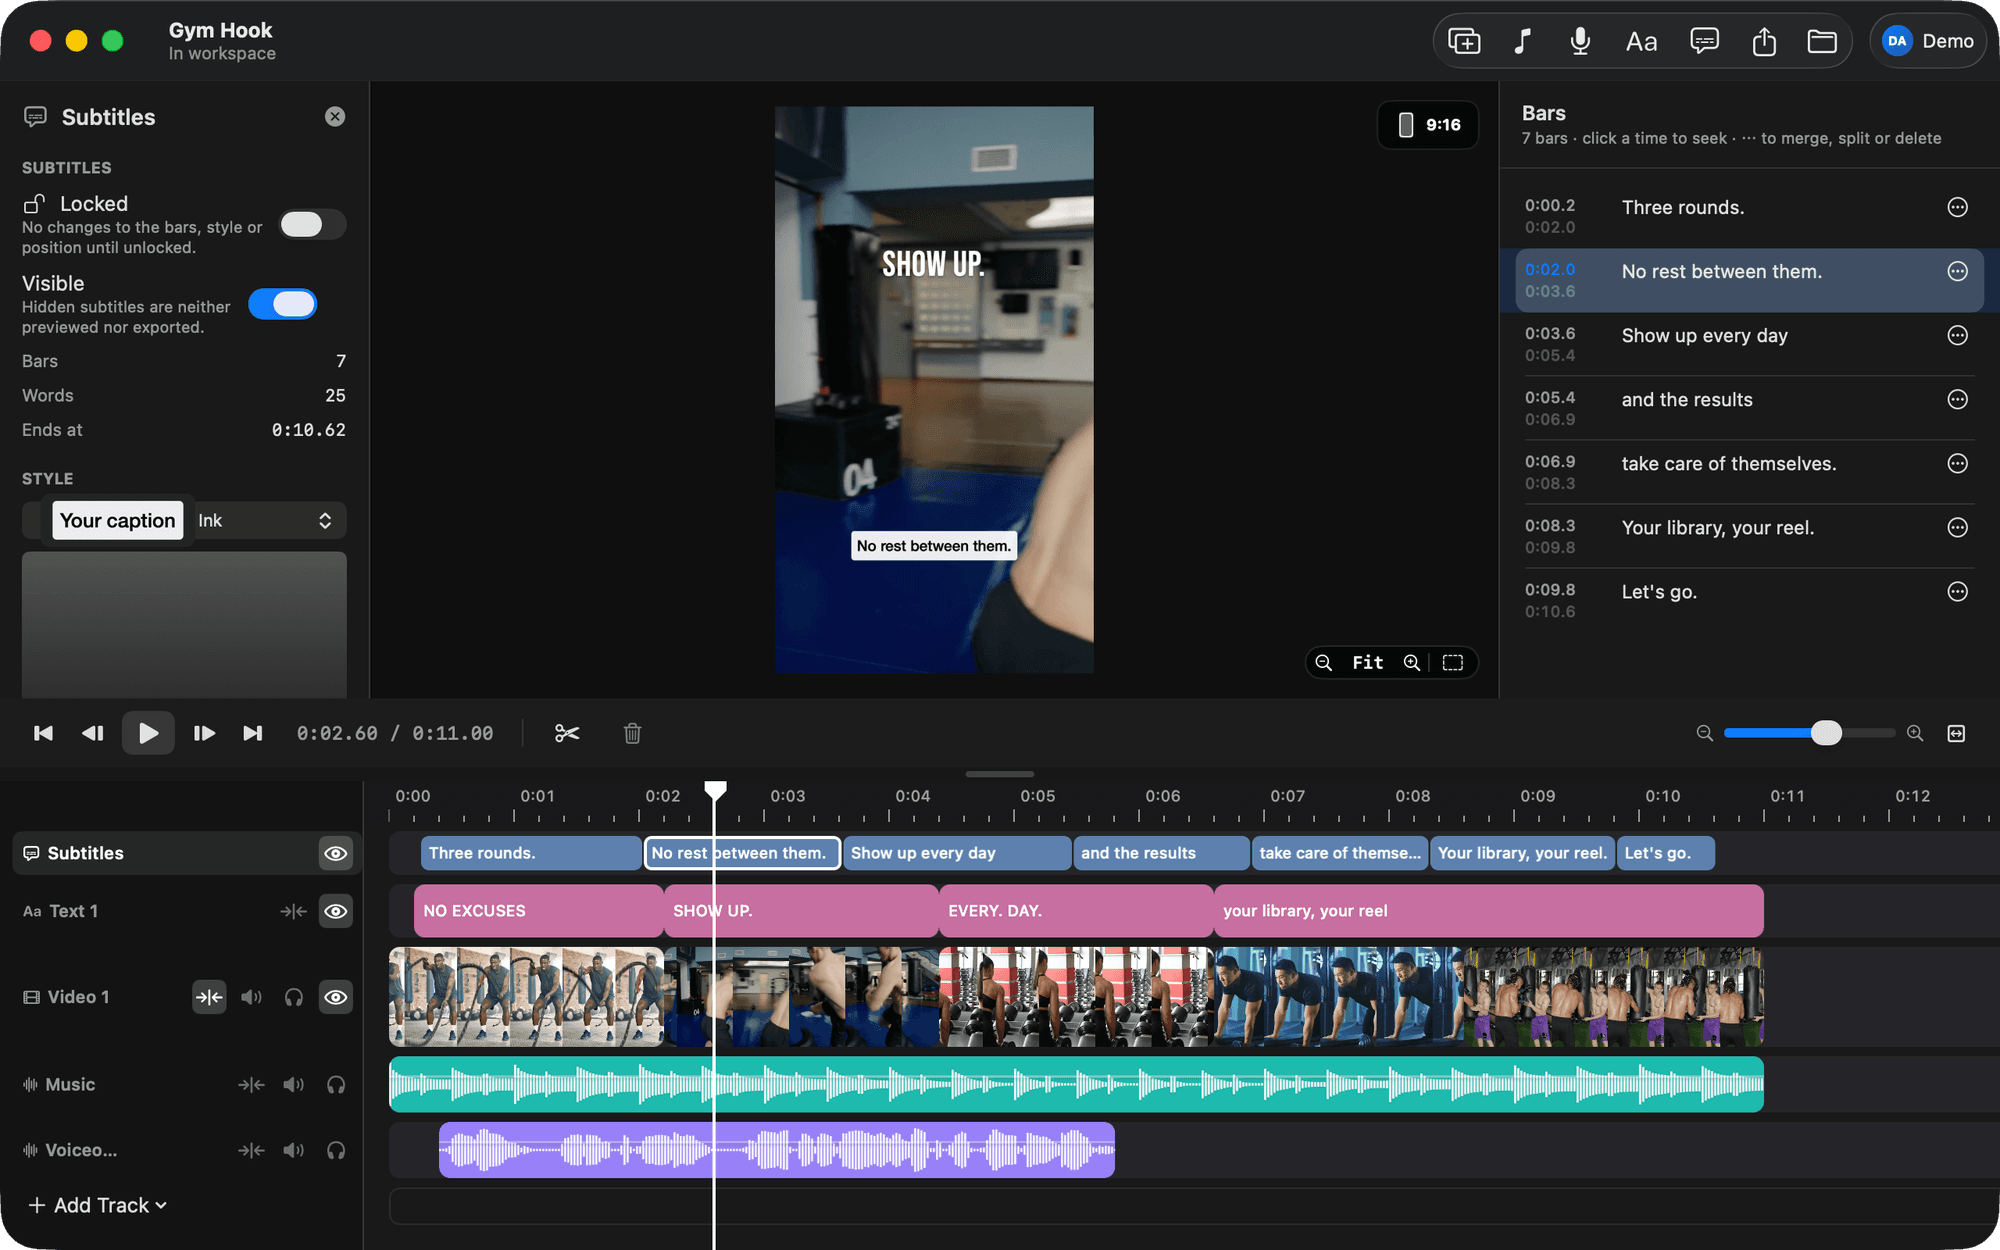Open options for "No rest between them." bar

(1957, 271)
